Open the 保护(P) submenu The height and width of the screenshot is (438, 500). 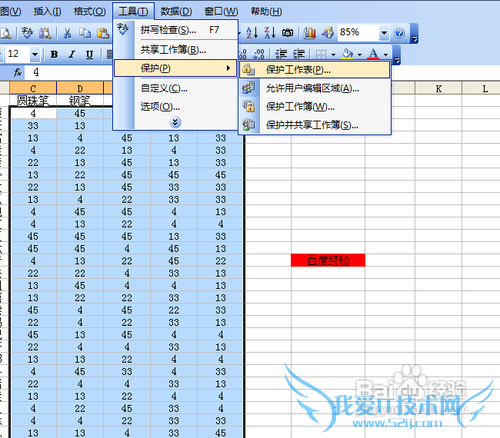[176, 68]
